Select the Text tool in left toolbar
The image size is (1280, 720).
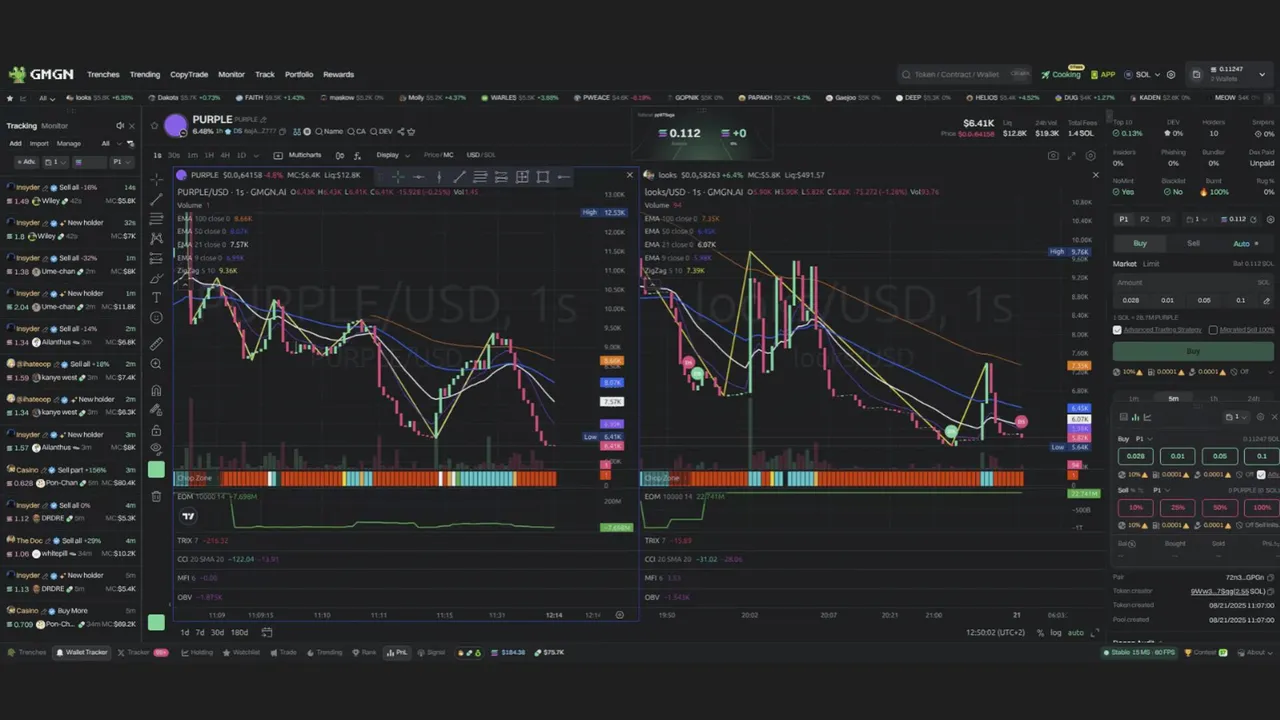tap(156, 298)
